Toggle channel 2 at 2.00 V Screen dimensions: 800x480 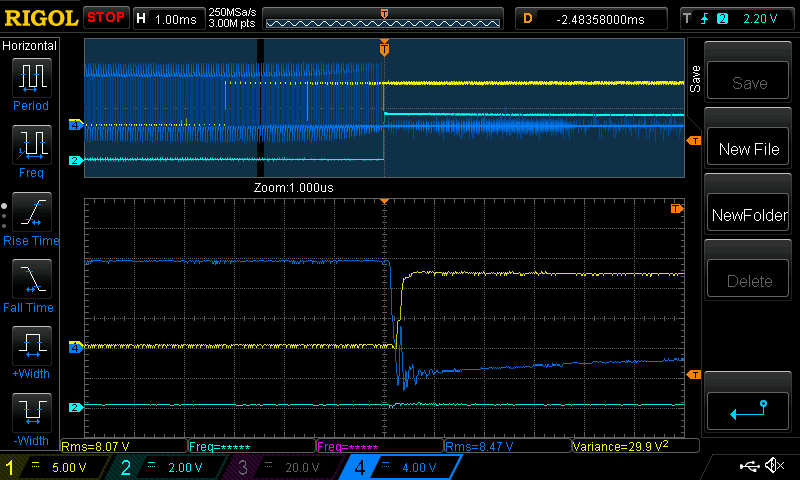(x=167, y=467)
